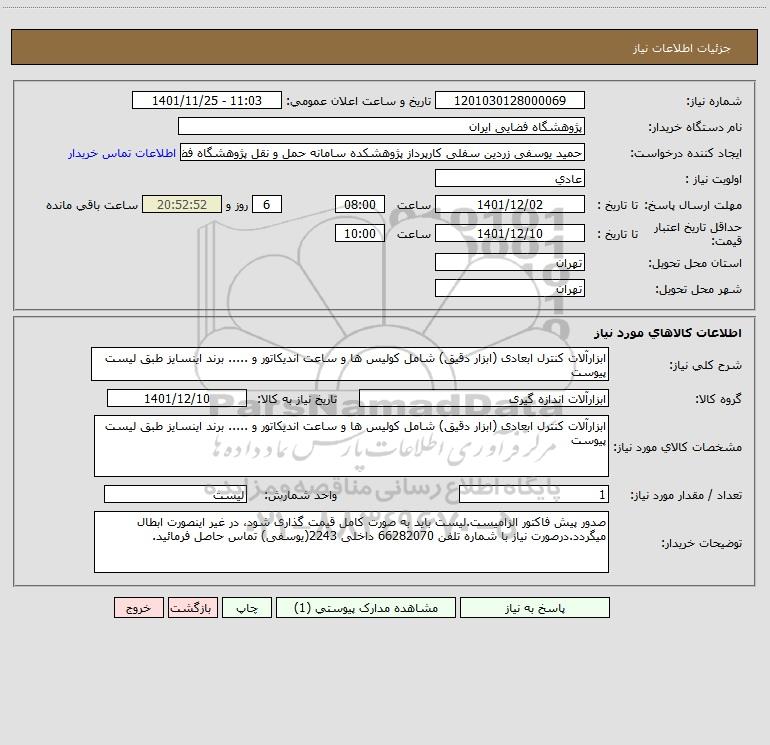Click the استان محل تحویل label
Viewport: 770px width, 745px height.
(x=695, y=264)
